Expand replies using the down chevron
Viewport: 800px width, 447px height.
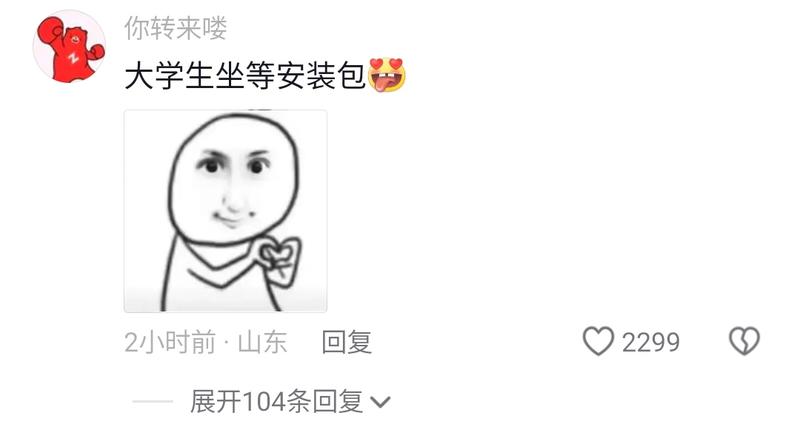click(x=381, y=403)
